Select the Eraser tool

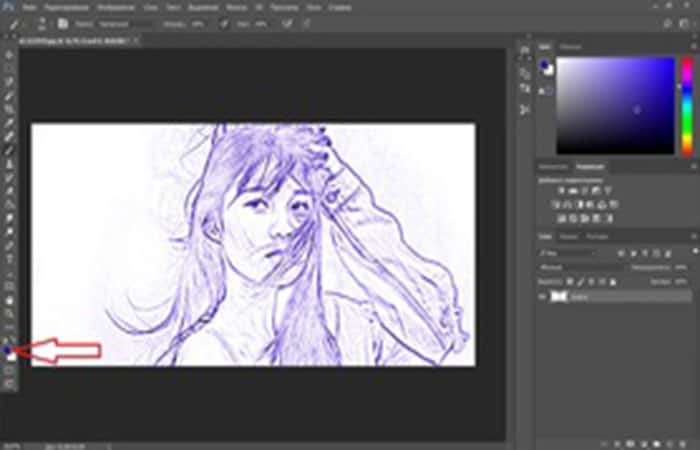9,191
